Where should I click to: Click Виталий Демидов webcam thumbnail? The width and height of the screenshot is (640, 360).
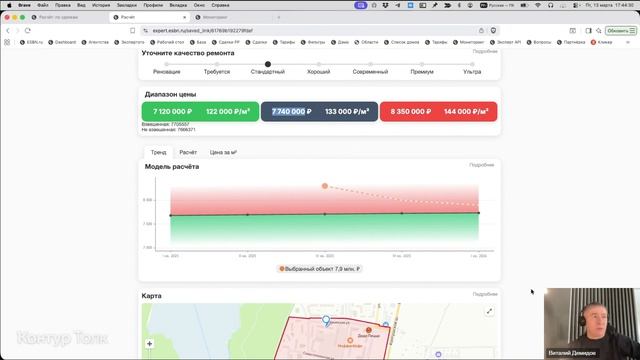[592, 324]
